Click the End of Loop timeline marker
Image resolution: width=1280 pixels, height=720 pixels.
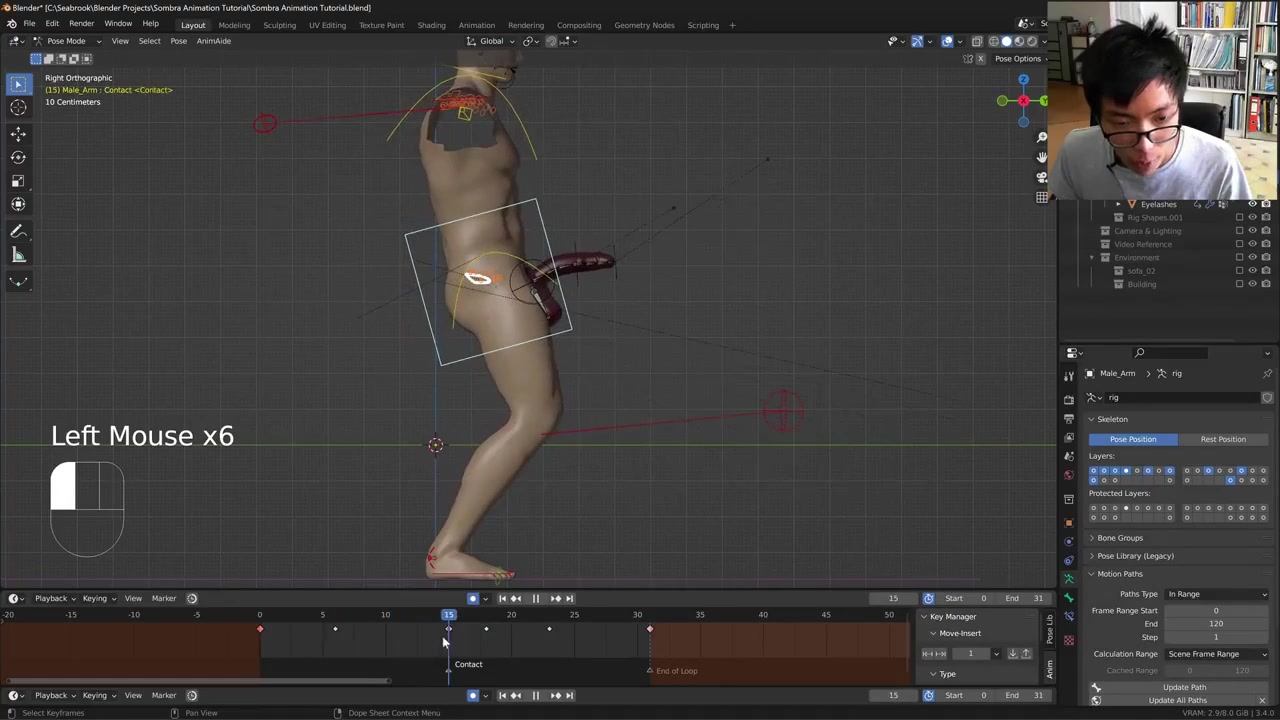(650, 671)
